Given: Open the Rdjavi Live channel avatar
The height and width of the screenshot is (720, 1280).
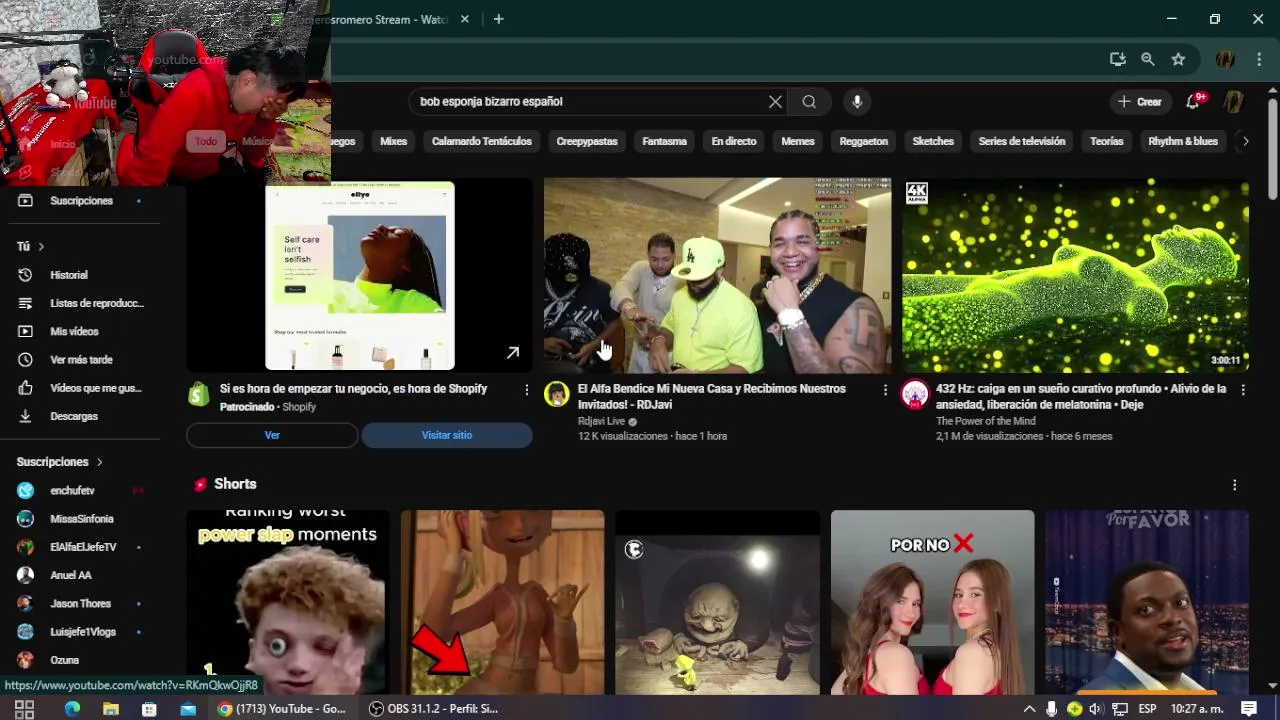Looking at the screenshot, I should pyautogui.click(x=556, y=394).
